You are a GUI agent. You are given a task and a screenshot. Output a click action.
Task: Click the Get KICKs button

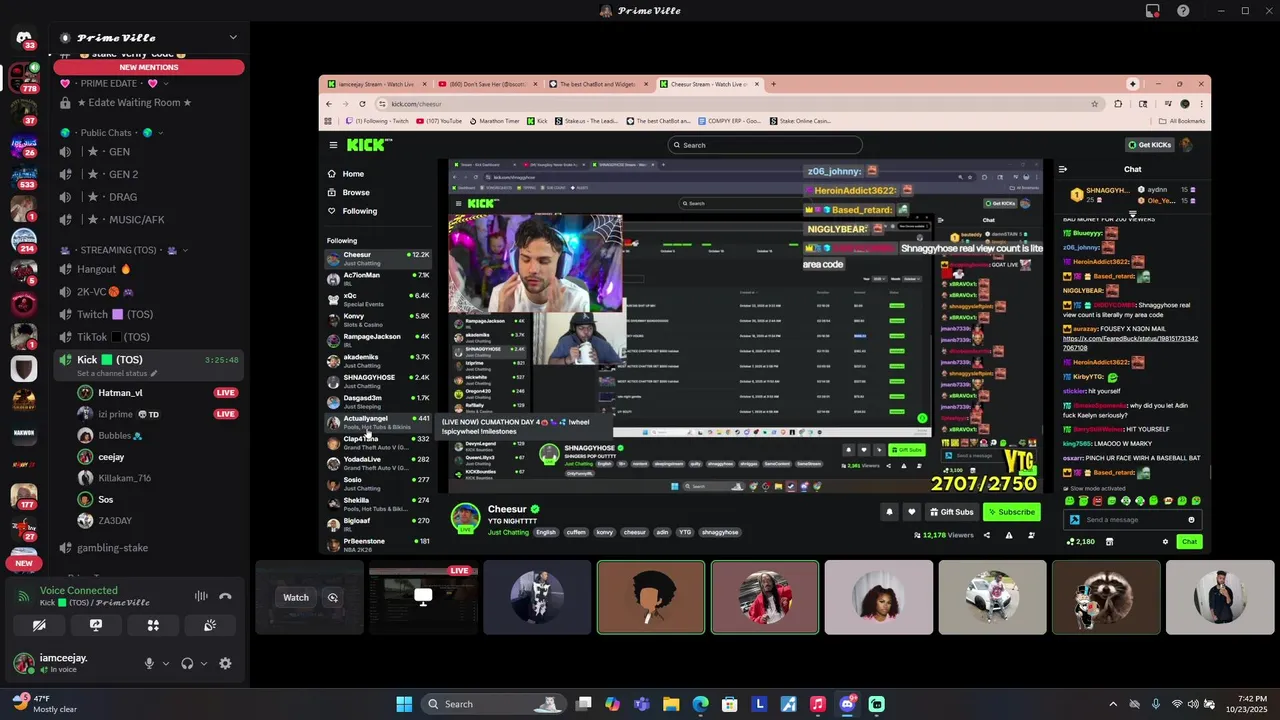click(x=1149, y=145)
